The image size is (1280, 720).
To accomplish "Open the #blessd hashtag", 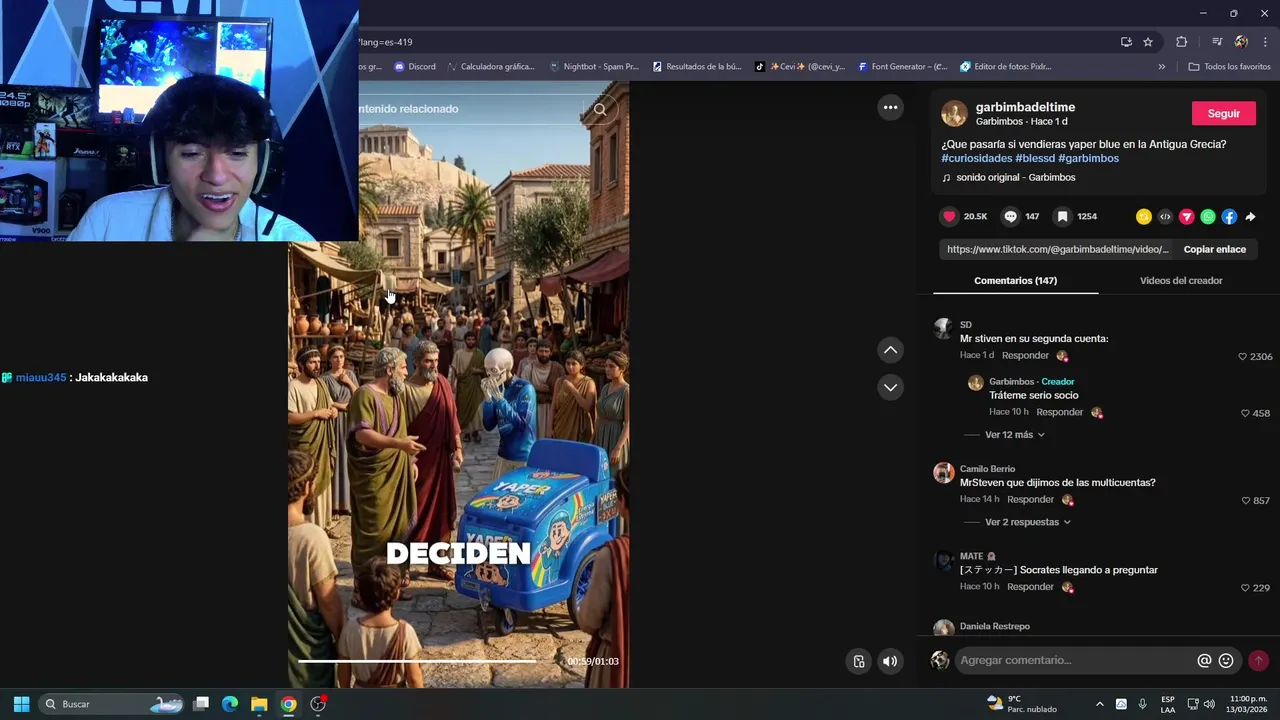I will coord(1035,158).
